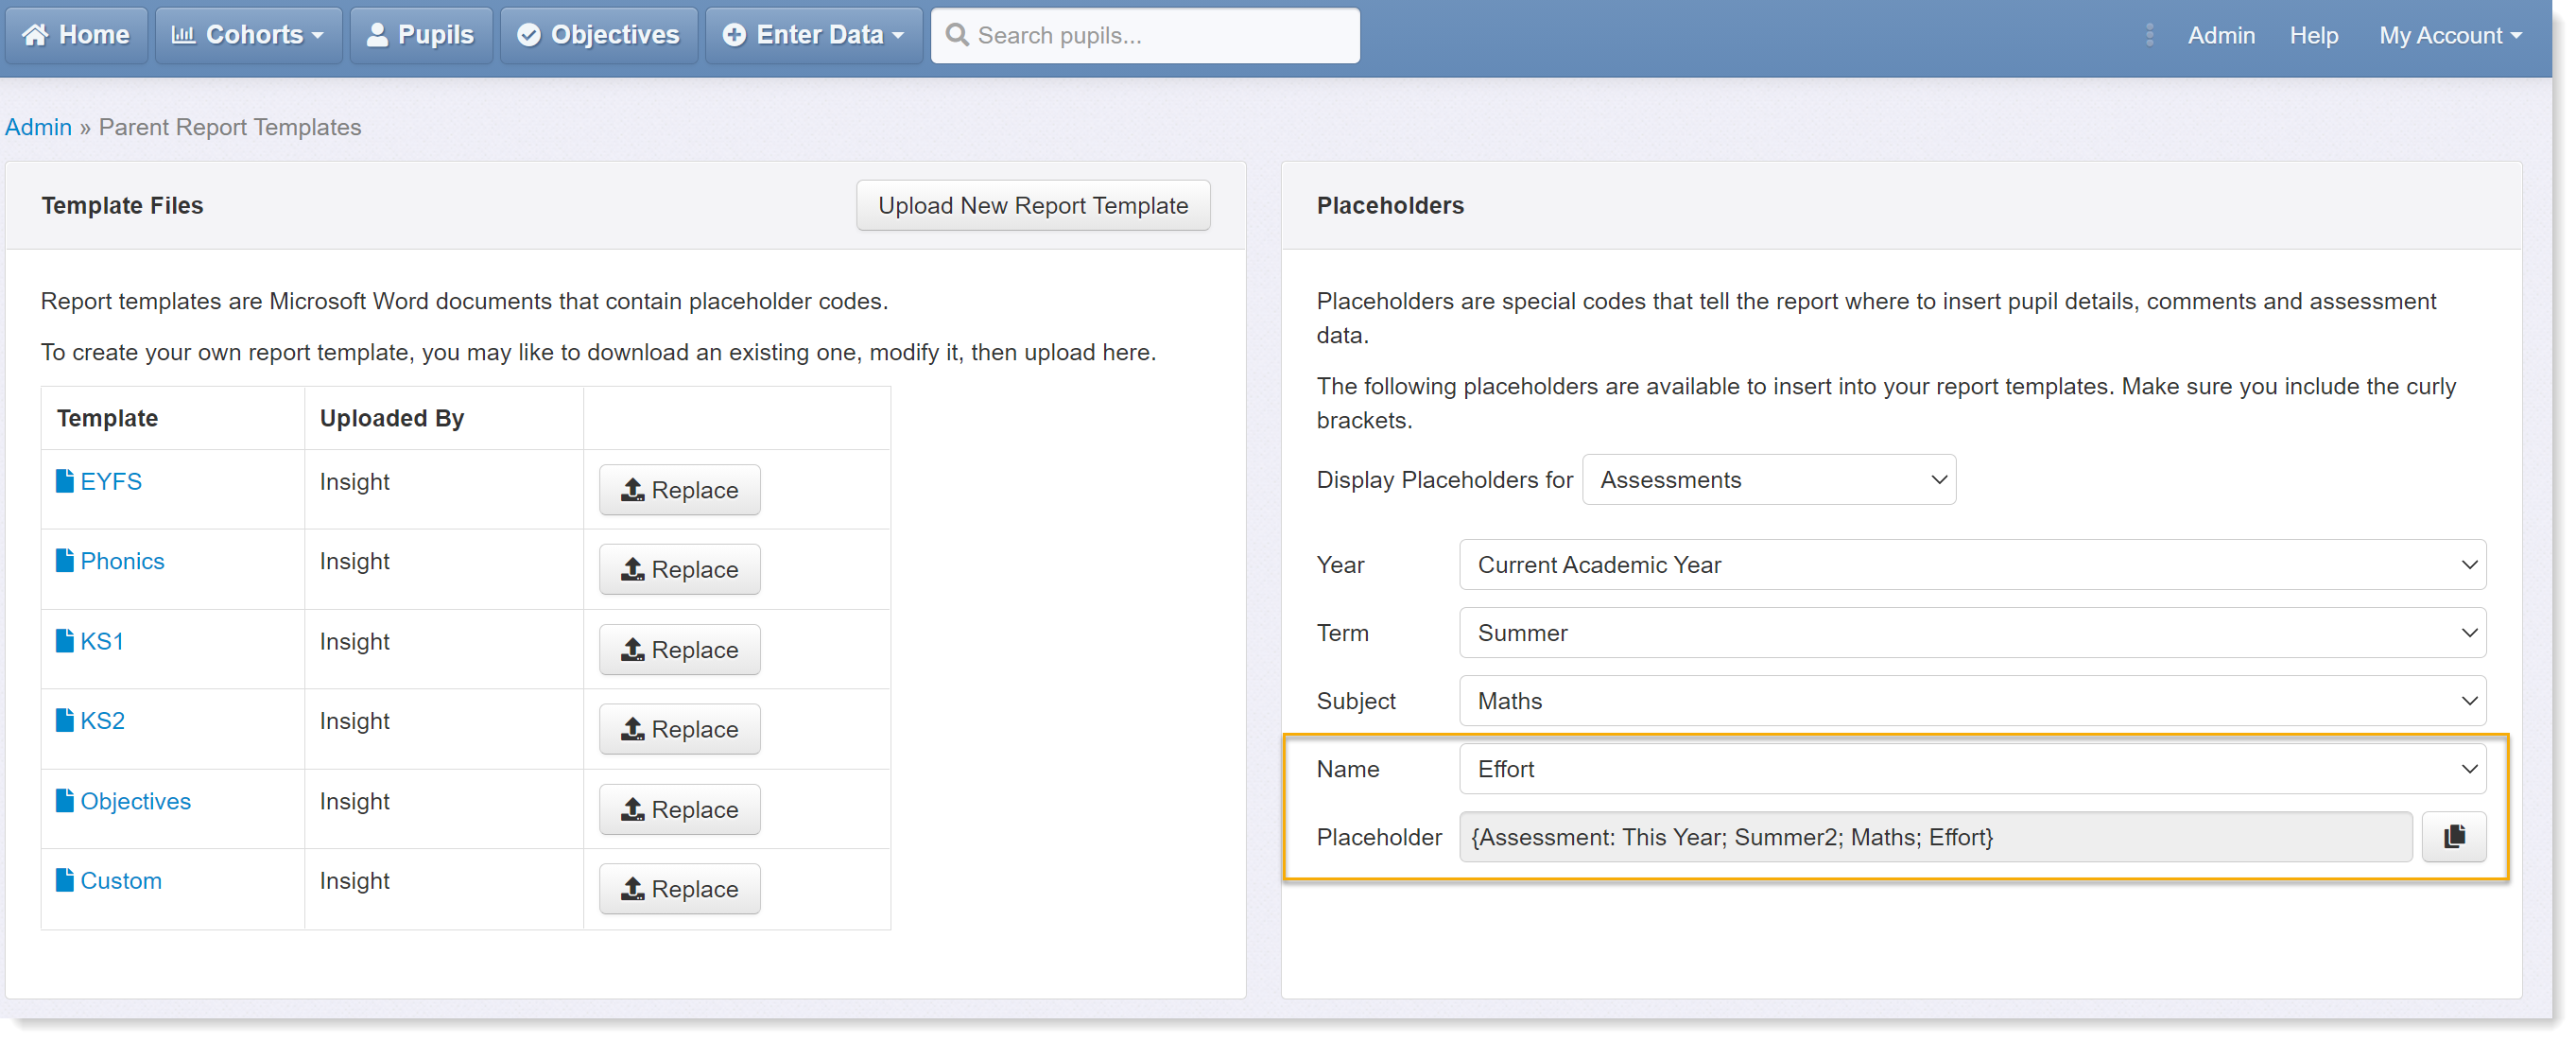Open the Objectives page
The width and height of the screenshot is (2576, 1042).
(x=599, y=35)
